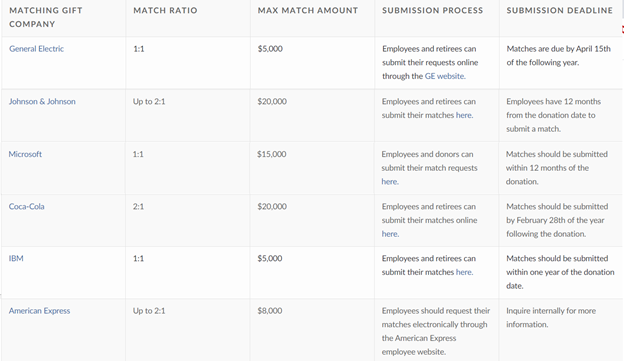Open the General Electric company link
The width and height of the screenshot is (624, 361).
point(36,49)
